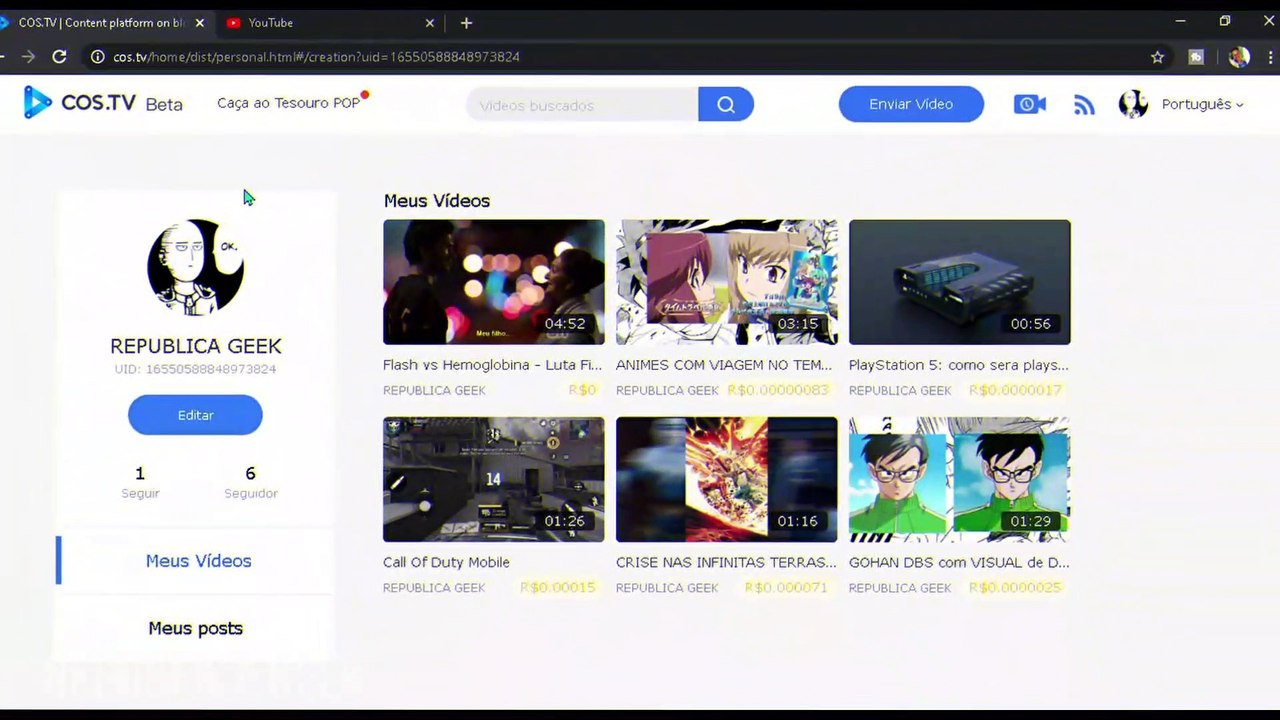
Task: Click the R$0 earnings value
Action: point(582,390)
